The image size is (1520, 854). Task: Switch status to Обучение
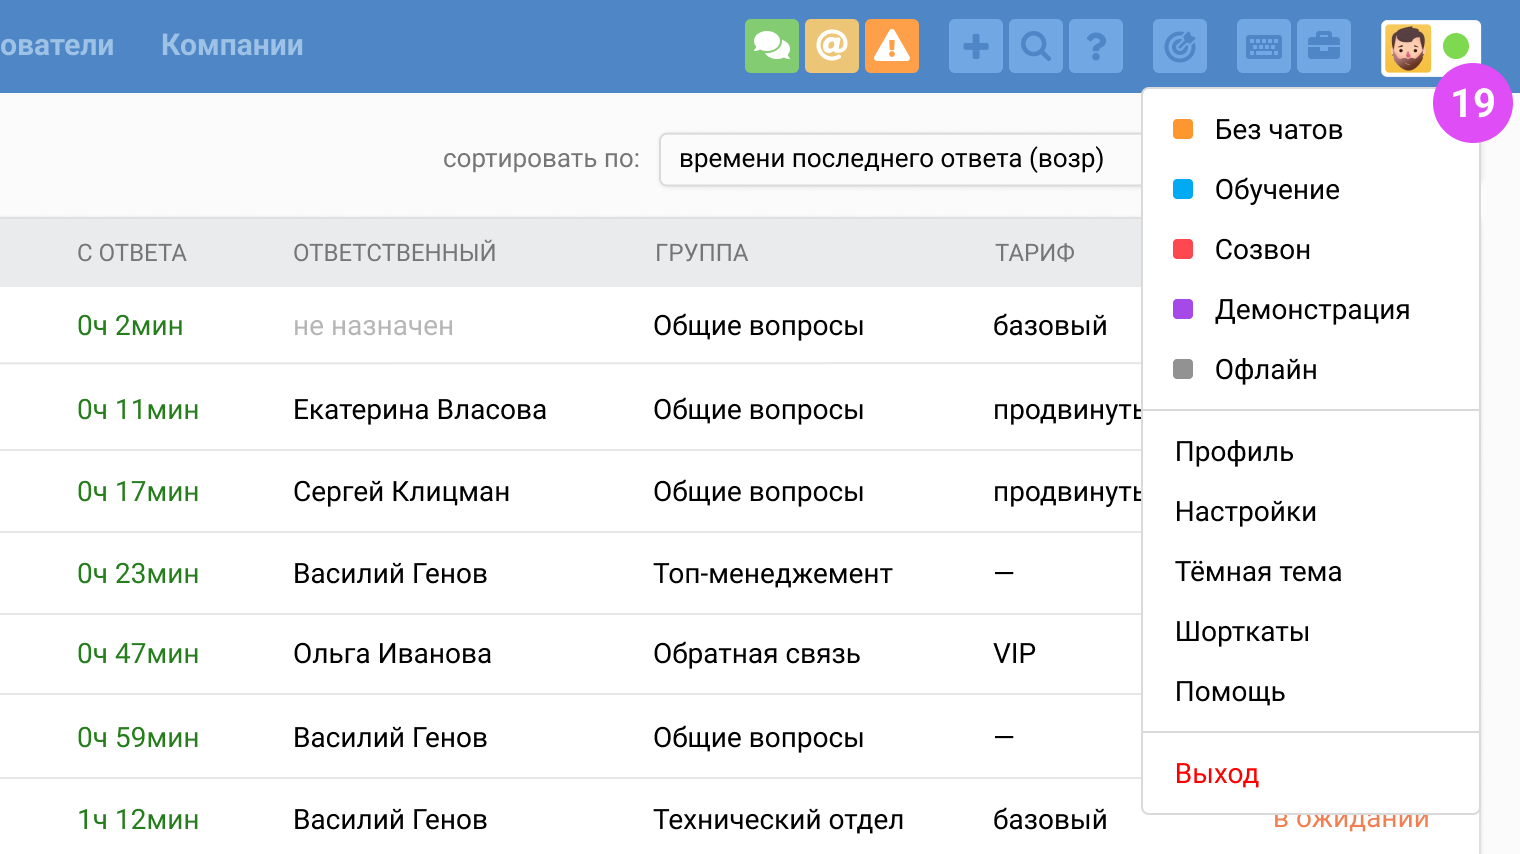coord(1276,190)
